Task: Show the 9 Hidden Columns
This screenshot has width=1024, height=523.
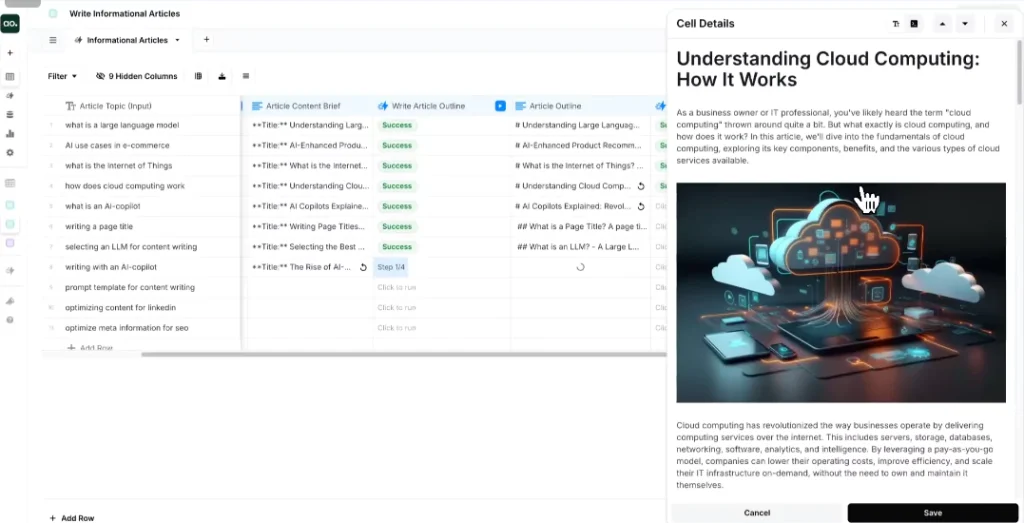Action: pos(137,76)
